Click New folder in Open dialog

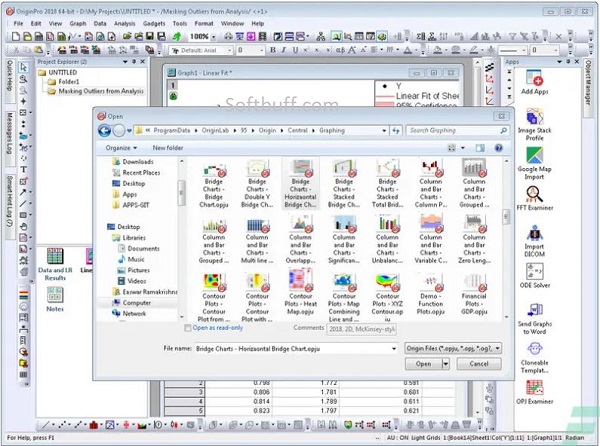[168, 148]
